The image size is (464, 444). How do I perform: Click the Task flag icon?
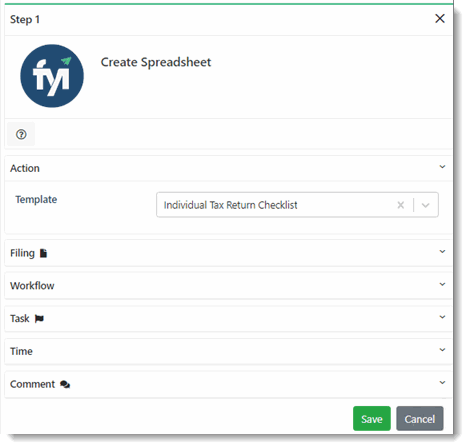pyautogui.click(x=39, y=319)
